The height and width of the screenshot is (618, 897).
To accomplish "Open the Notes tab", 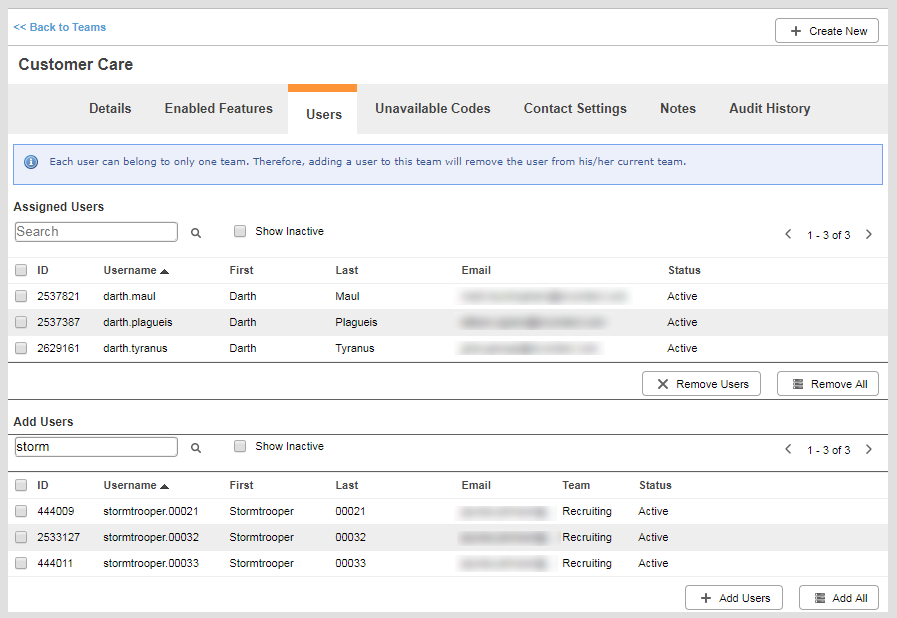I will click(678, 109).
